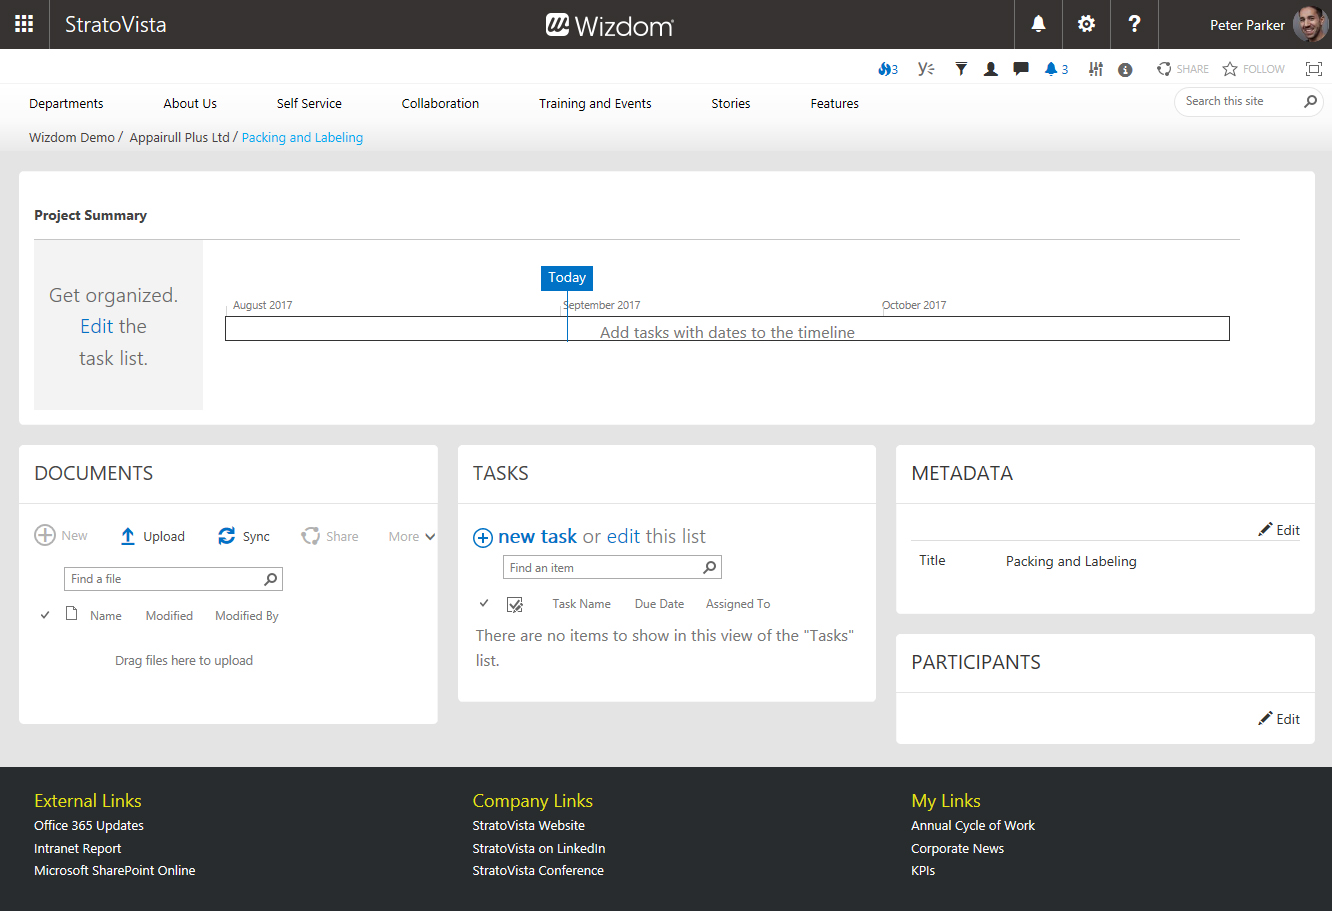Viewport: 1332px width, 911px height.
Task: Open the flame icon showing 3
Action: [888, 69]
